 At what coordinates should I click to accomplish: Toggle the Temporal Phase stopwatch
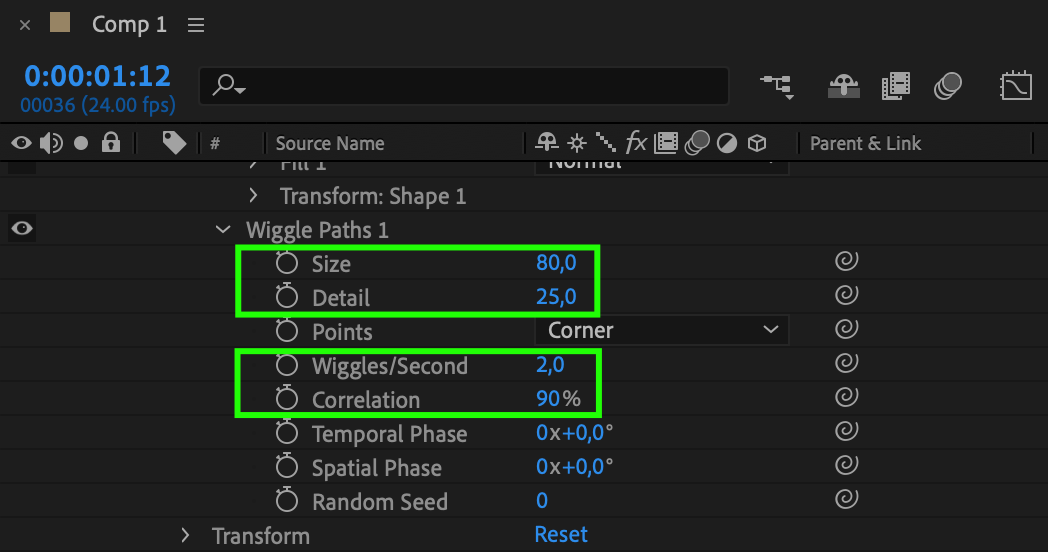tap(288, 433)
